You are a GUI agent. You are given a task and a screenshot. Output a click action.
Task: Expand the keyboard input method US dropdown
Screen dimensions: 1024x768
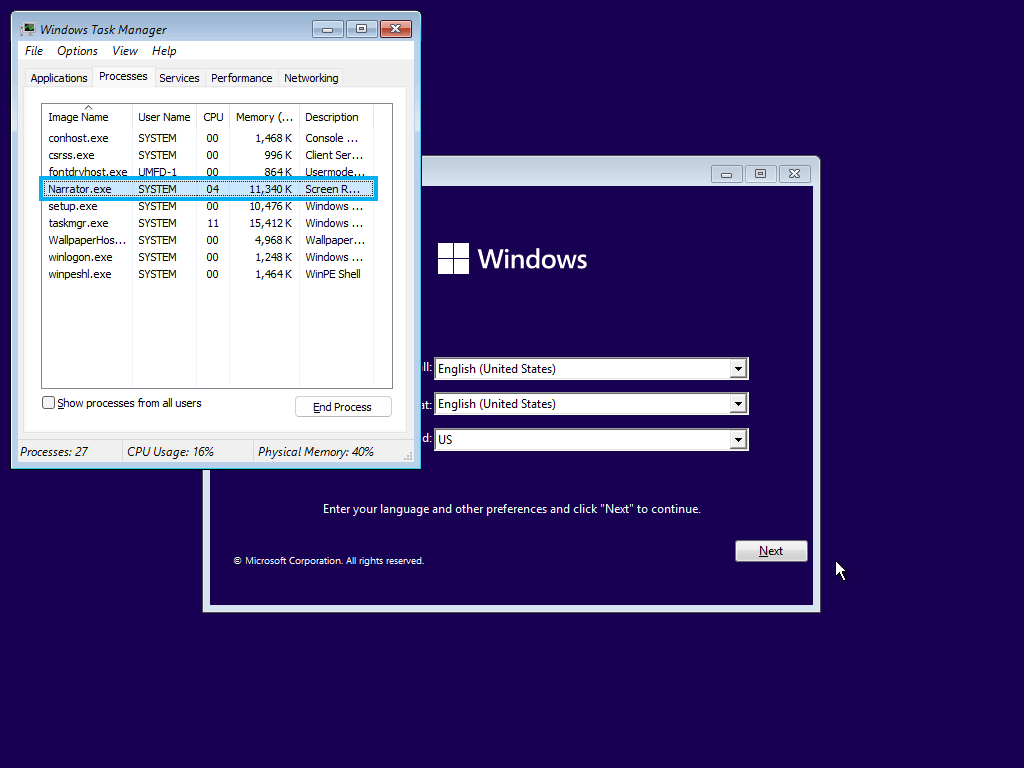tap(738, 440)
